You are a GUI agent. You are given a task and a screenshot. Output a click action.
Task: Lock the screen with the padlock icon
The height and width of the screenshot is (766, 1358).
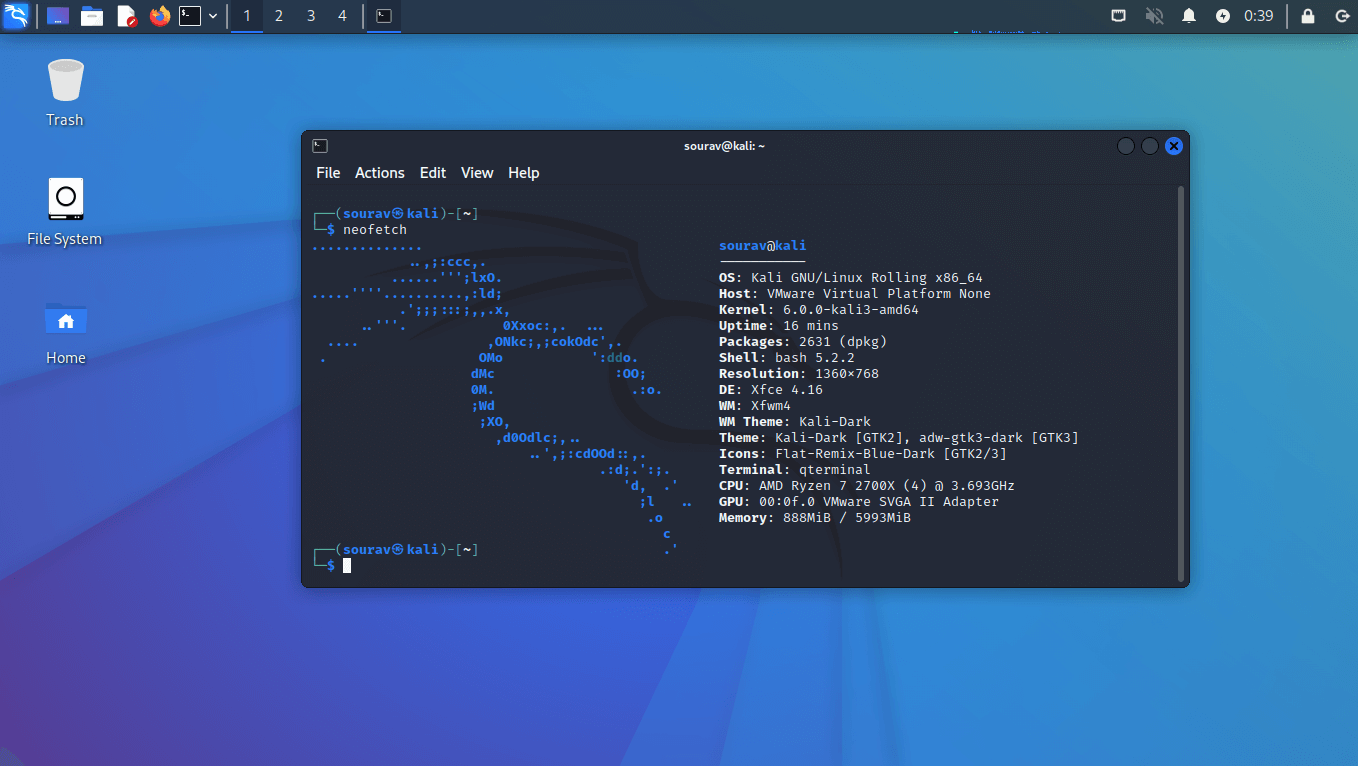[x=1306, y=16]
